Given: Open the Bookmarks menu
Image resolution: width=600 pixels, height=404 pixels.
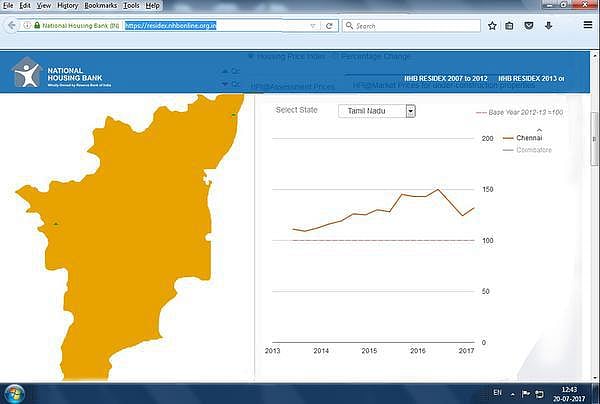Looking at the screenshot, I should click(100, 5).
